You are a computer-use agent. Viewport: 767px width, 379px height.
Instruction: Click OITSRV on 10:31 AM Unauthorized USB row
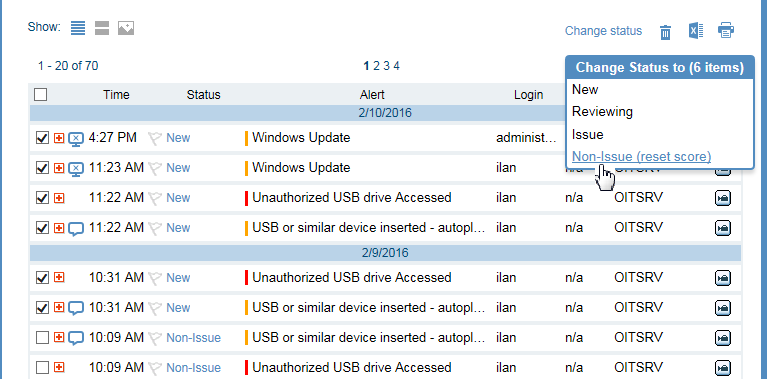[638, 278]
